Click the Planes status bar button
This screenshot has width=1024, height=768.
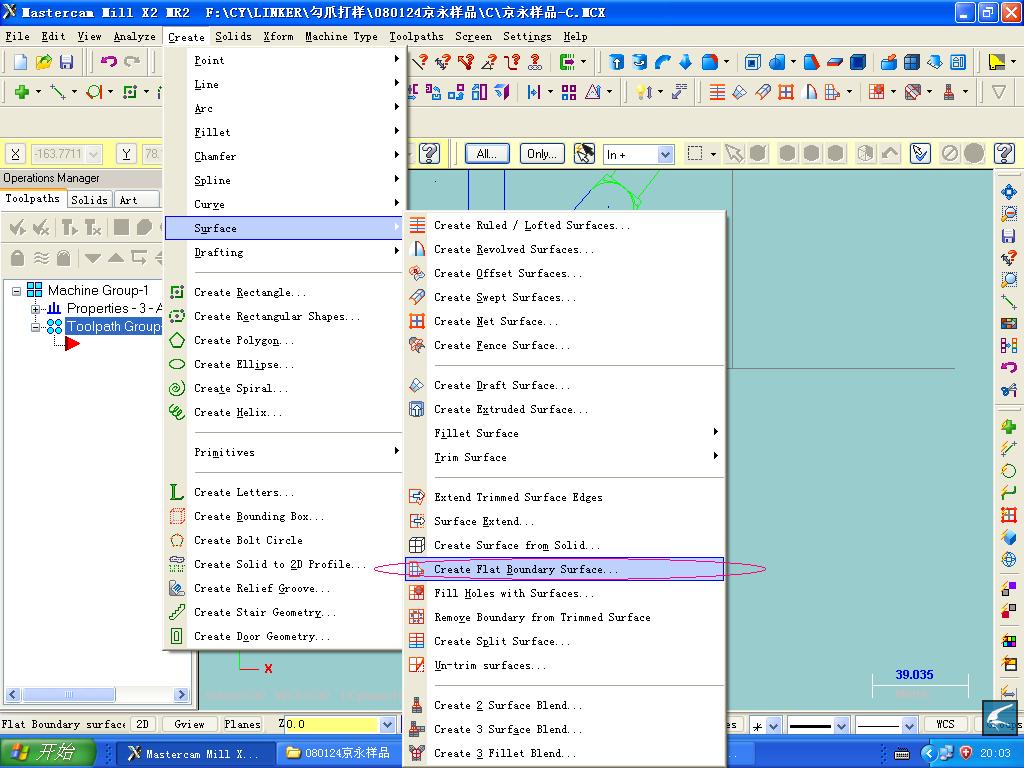point(242,724)
